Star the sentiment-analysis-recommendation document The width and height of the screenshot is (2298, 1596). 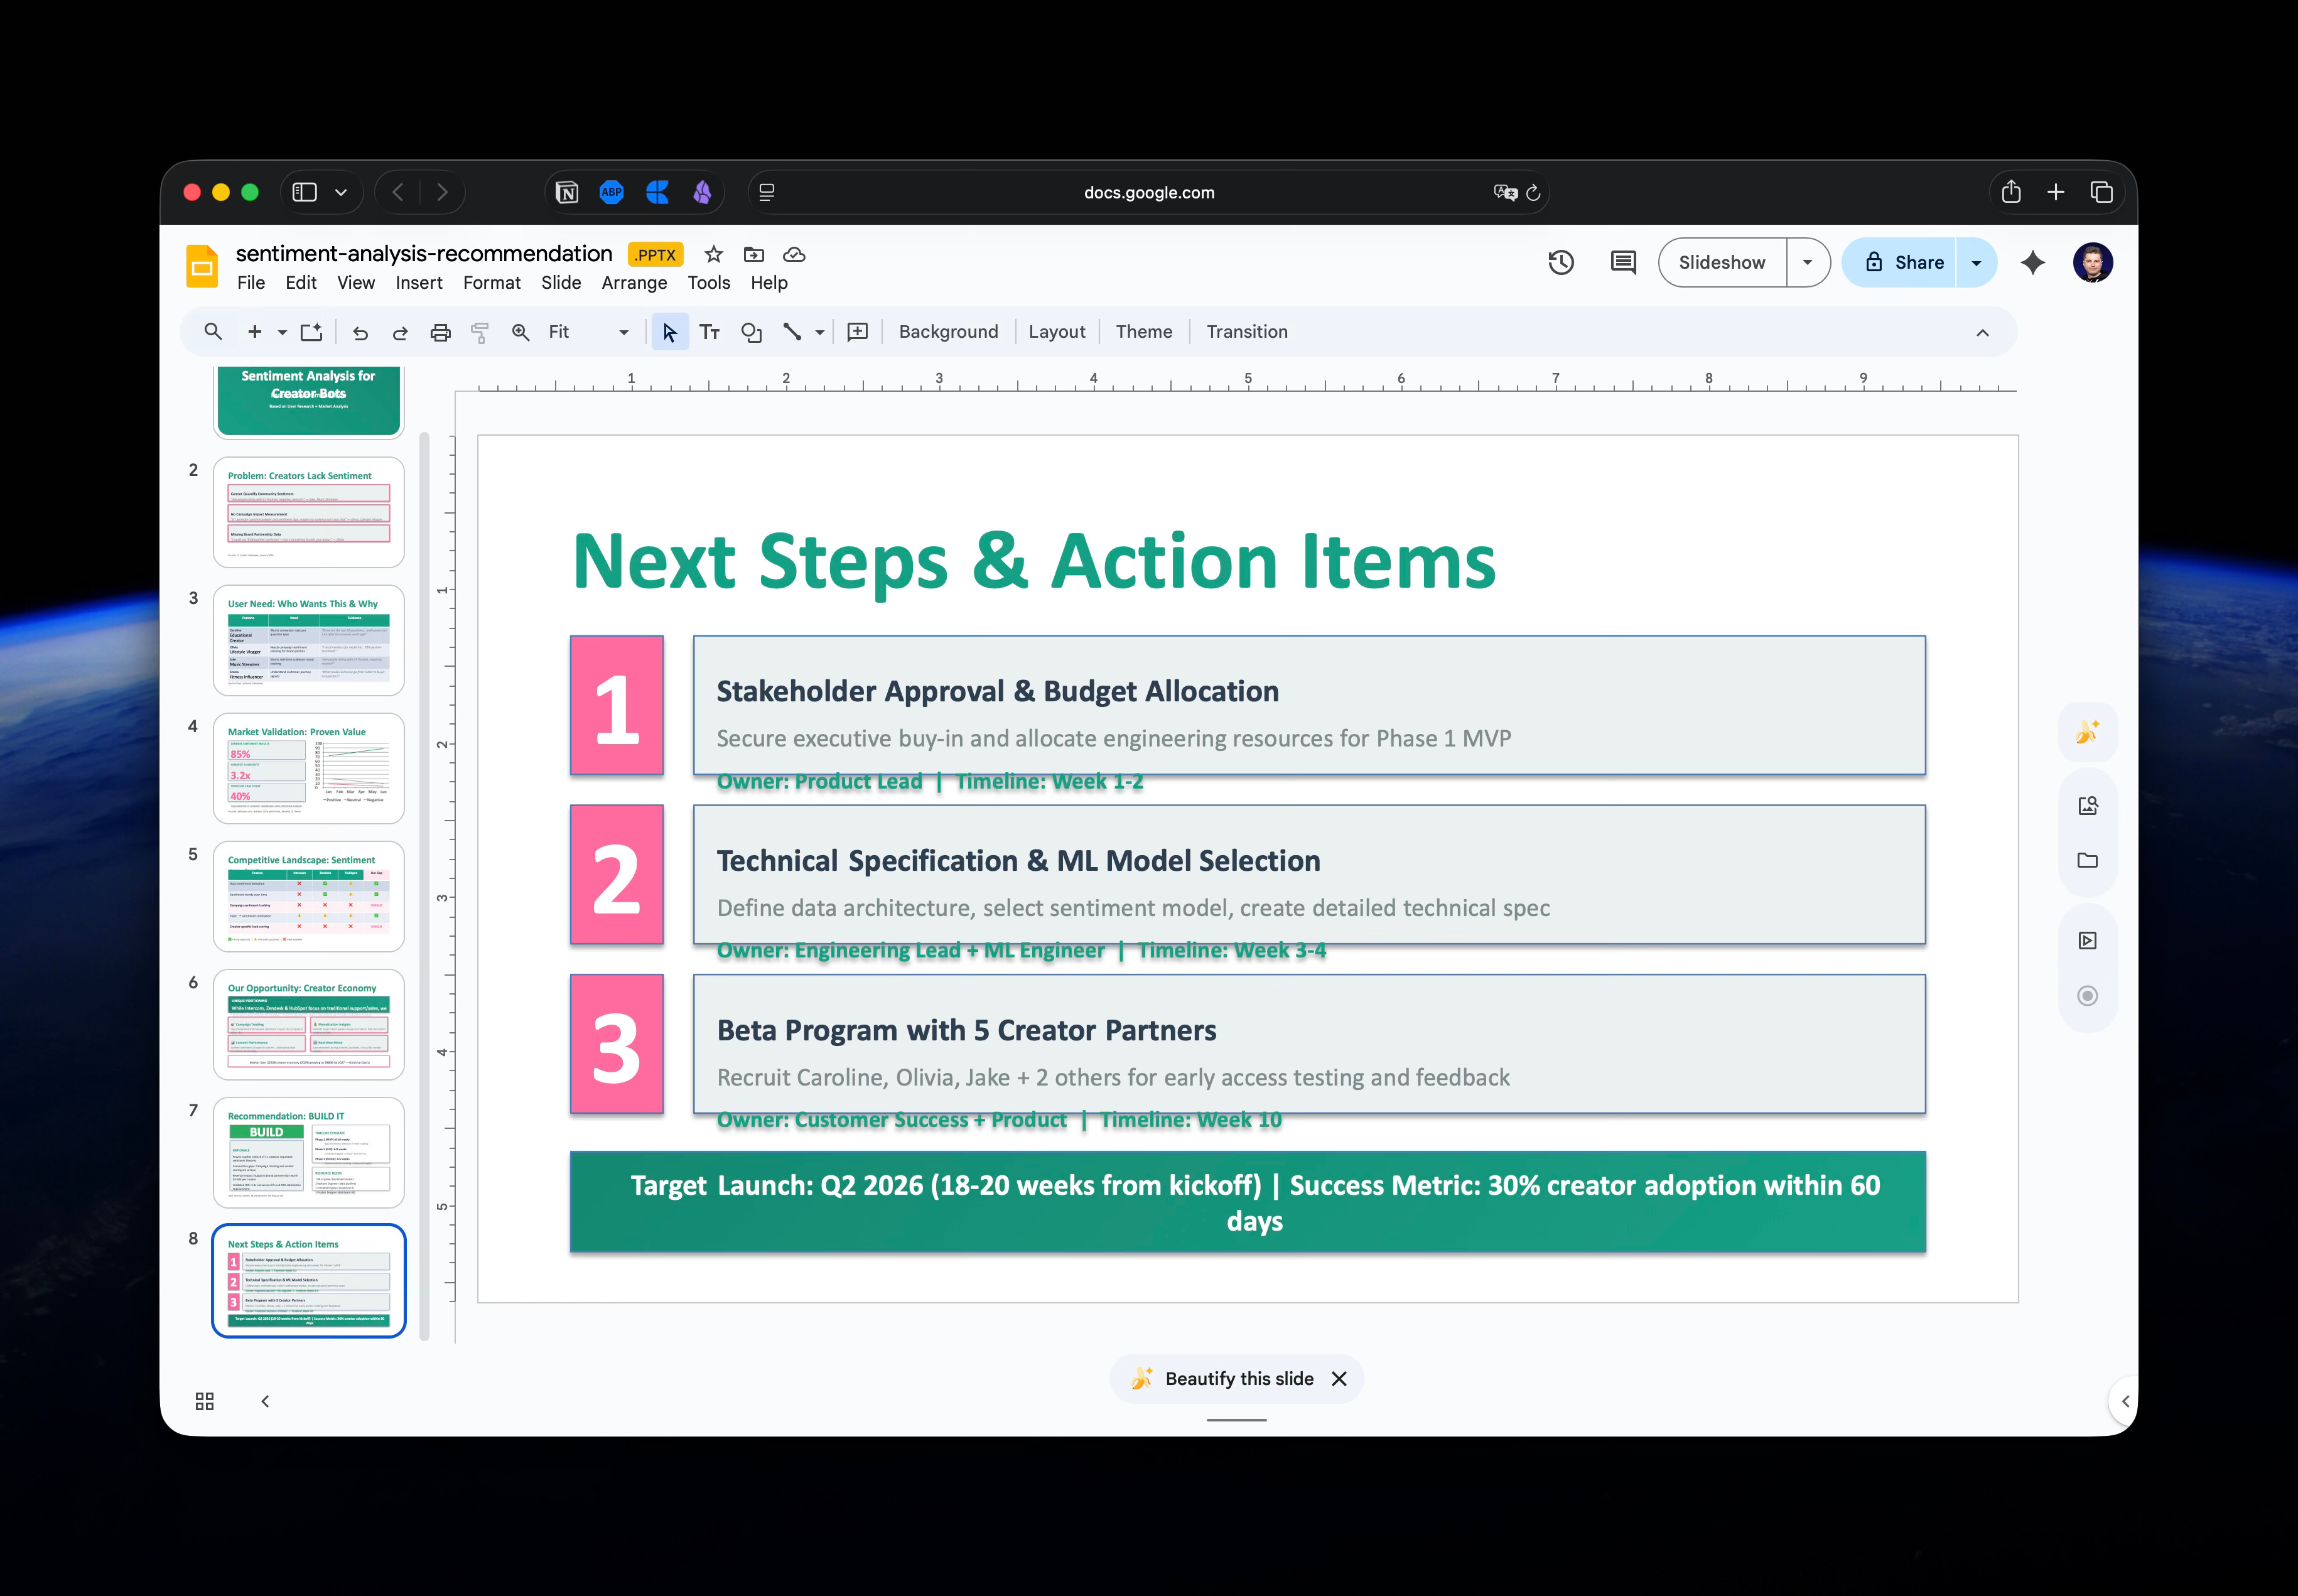coord(713,254)
